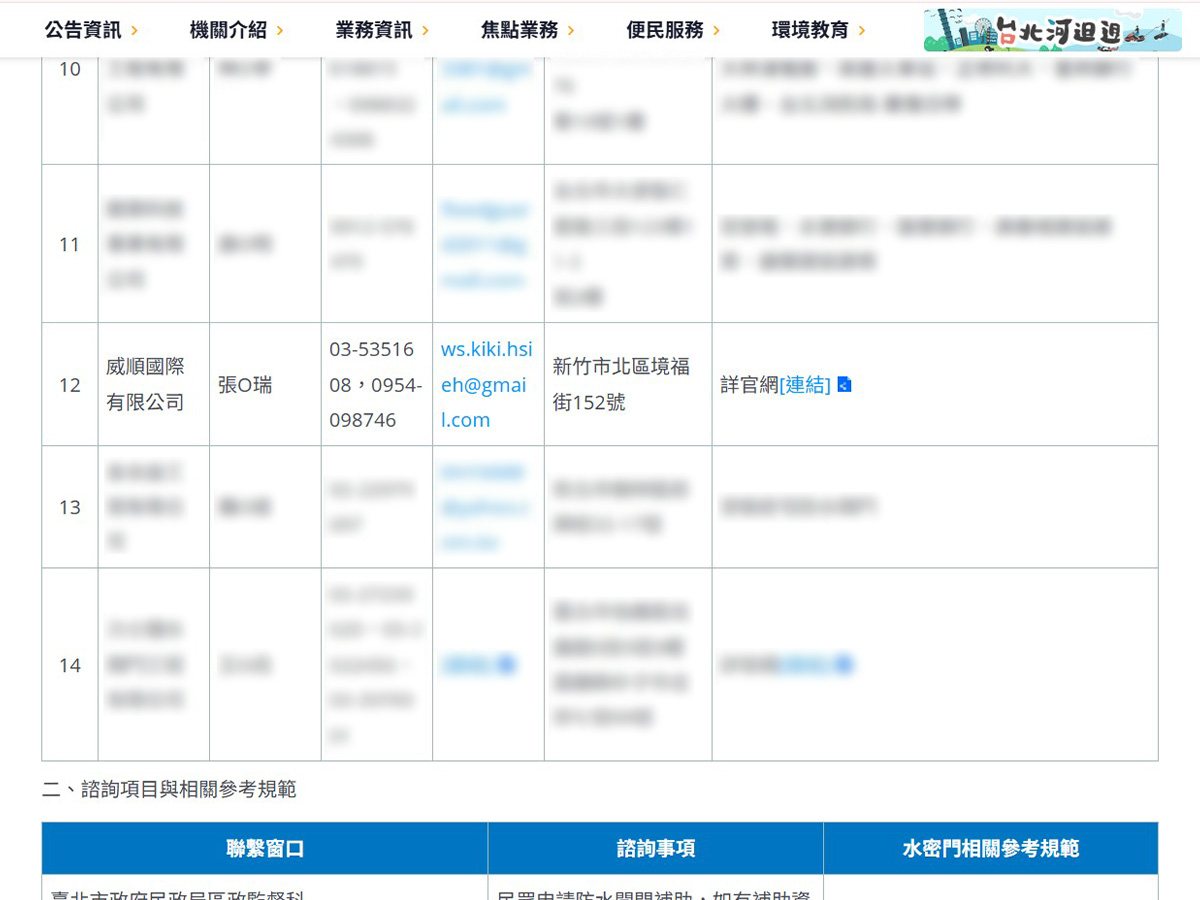Click external-link icon after 詳官網[連結] in row 12
Viewport: 1200px width, 900px height.
click(x=844, y=385)
